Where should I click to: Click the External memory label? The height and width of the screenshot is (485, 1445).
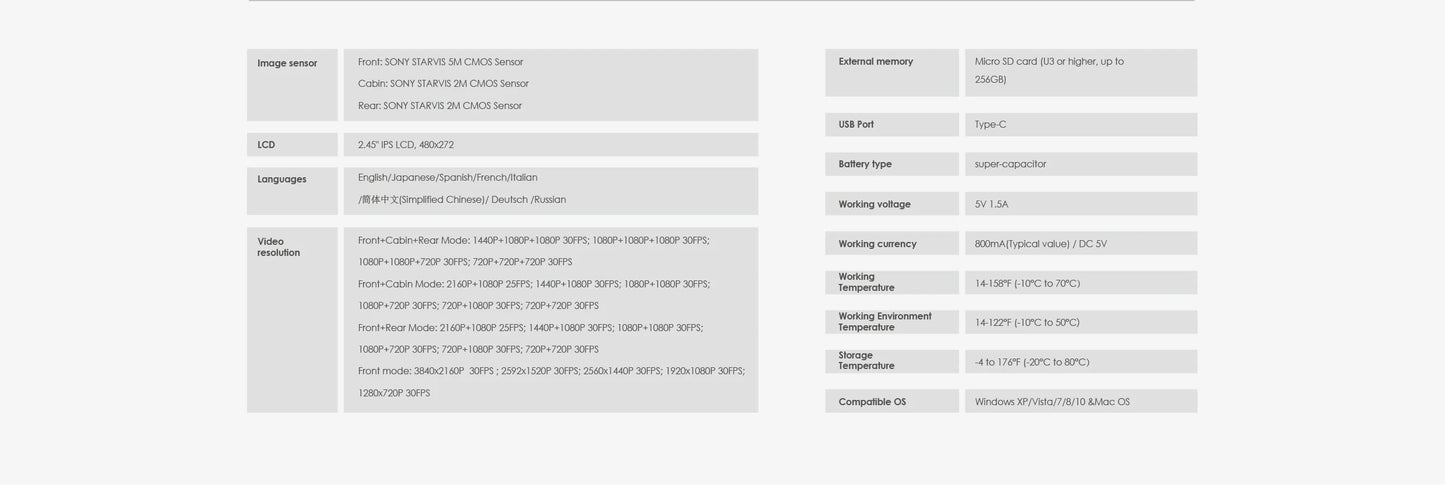coord(876,61)
